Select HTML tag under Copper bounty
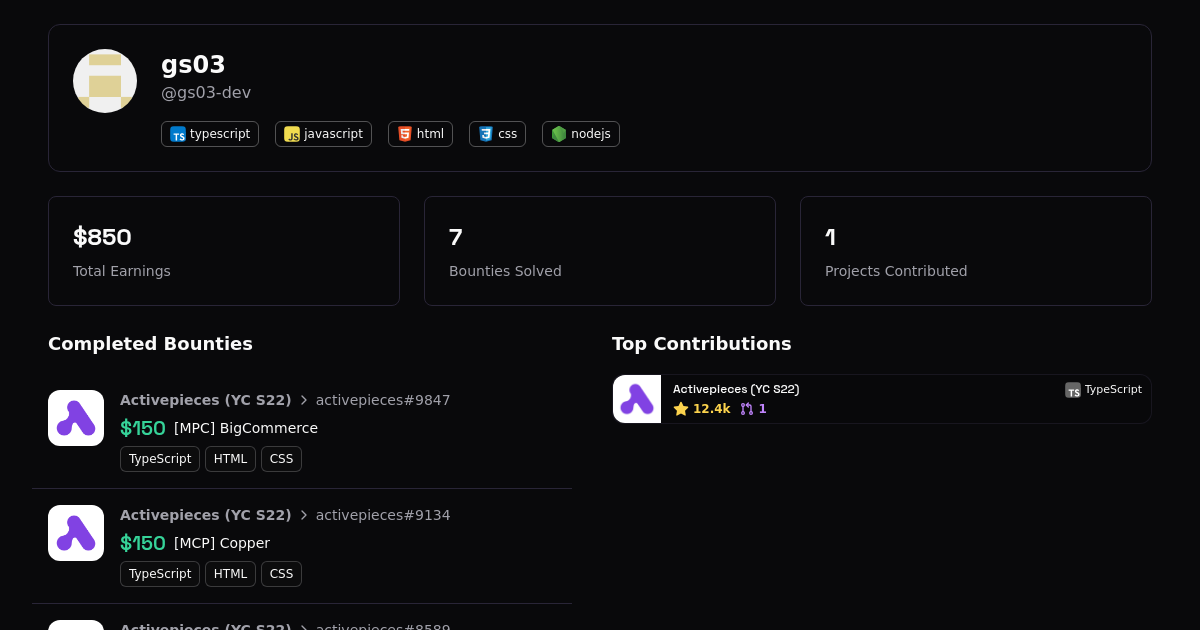Viewport: 1200px width, 630px height. click(230, 574)
